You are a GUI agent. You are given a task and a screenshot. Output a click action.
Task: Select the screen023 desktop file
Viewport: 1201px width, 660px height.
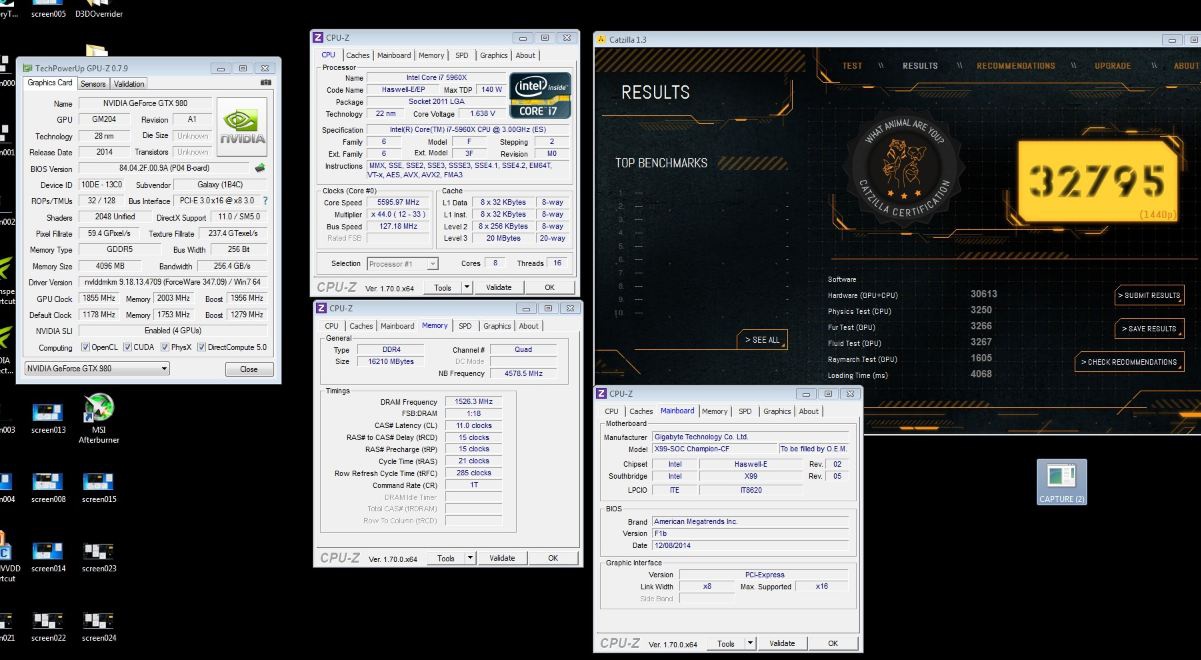(x=99, y=555)
